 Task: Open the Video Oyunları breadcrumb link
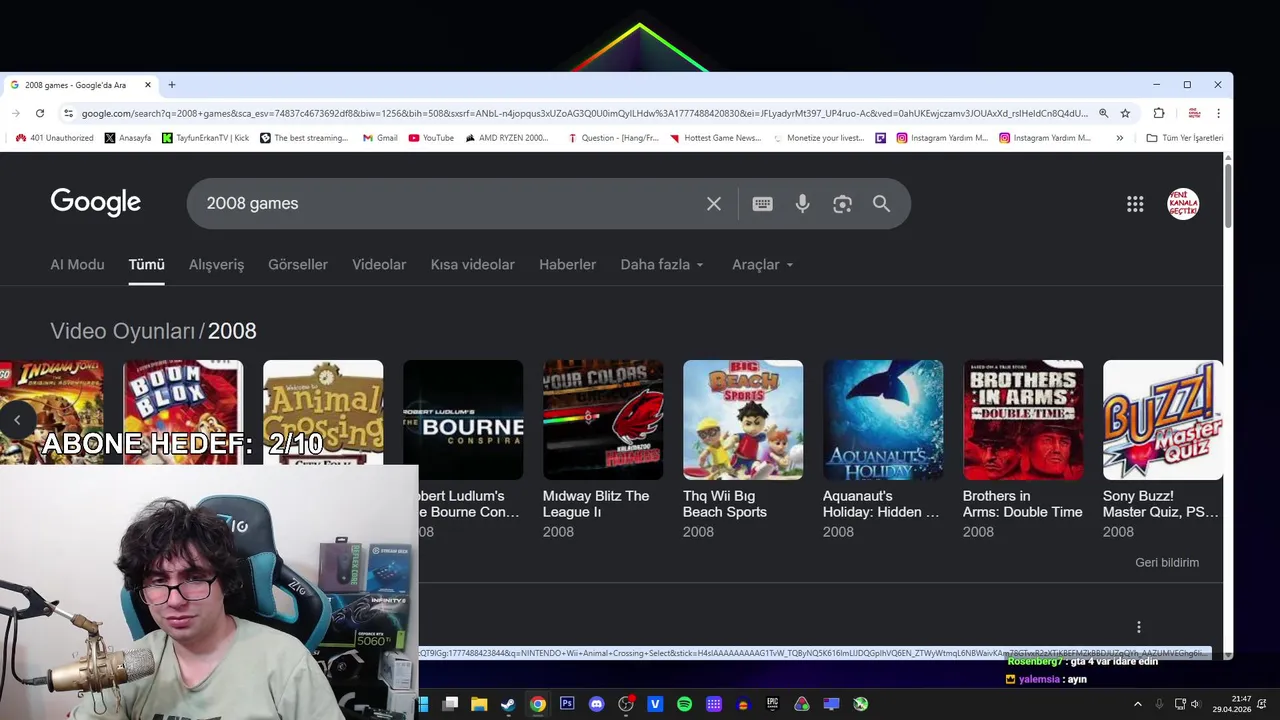click(122, 331)
